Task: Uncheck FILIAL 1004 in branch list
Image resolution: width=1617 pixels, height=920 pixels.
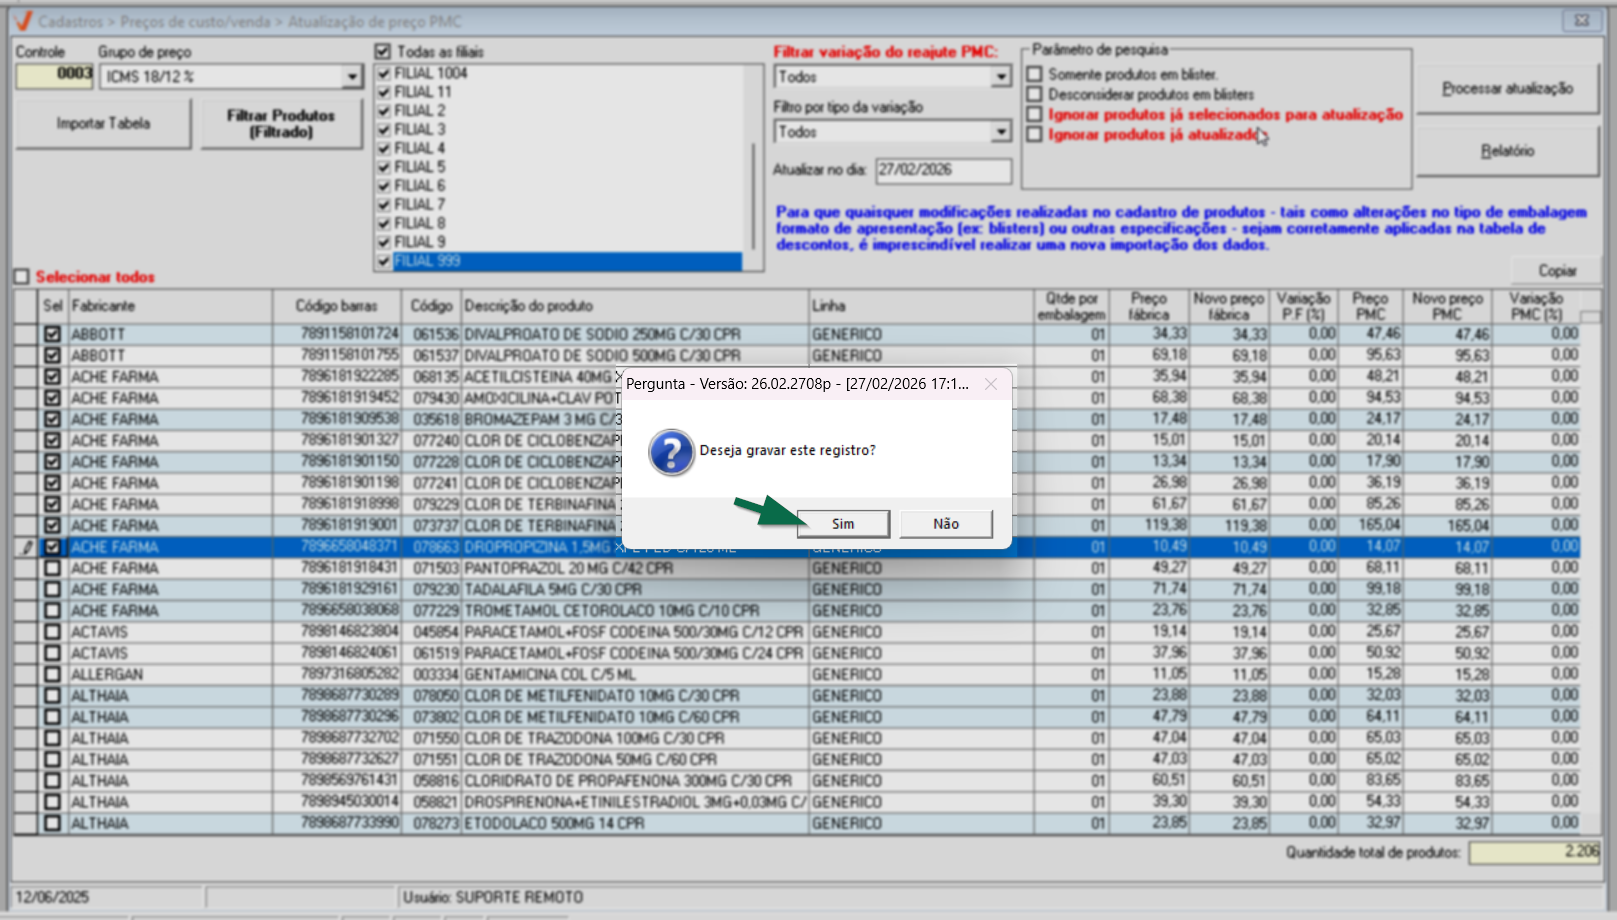Action: tap(383, 73)
